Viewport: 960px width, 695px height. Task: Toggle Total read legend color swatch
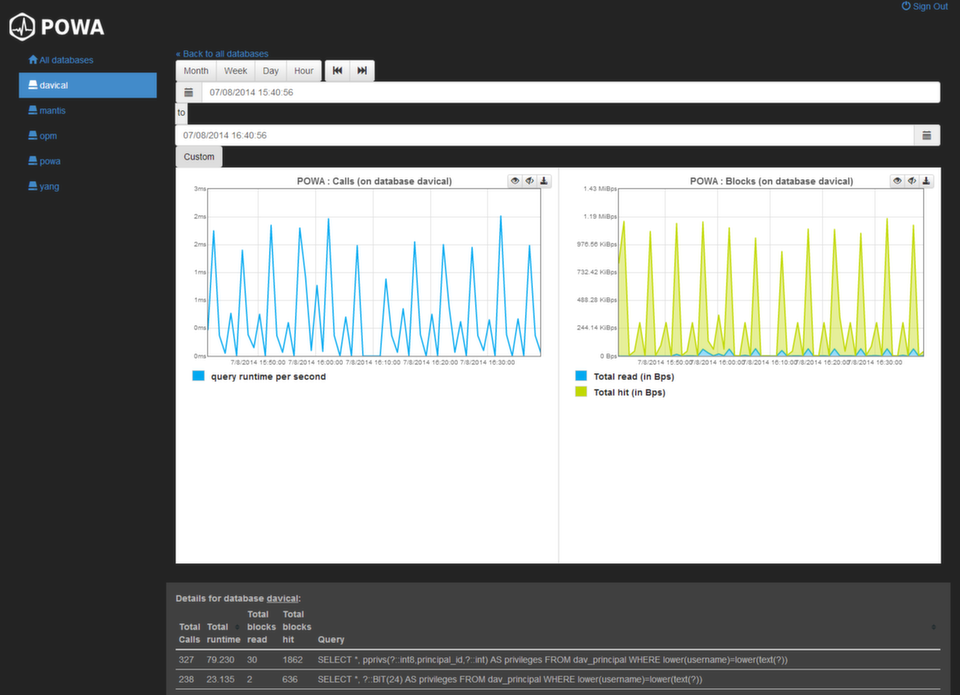point(581,376)
